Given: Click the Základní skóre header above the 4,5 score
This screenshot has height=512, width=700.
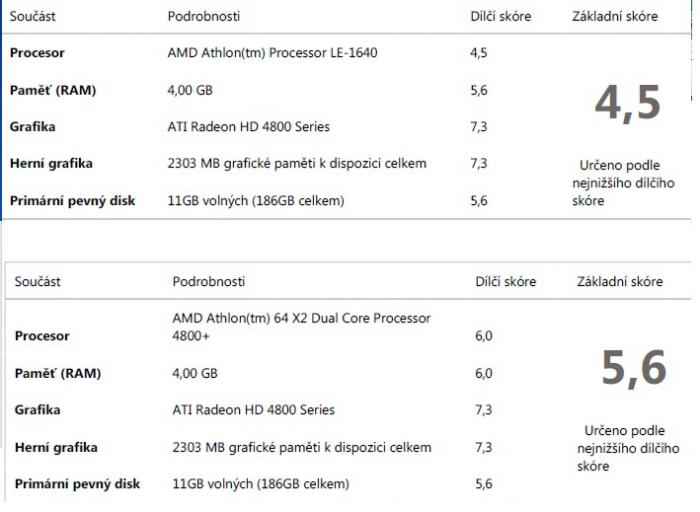Looking at the screenshot, I should coord(615,17).
